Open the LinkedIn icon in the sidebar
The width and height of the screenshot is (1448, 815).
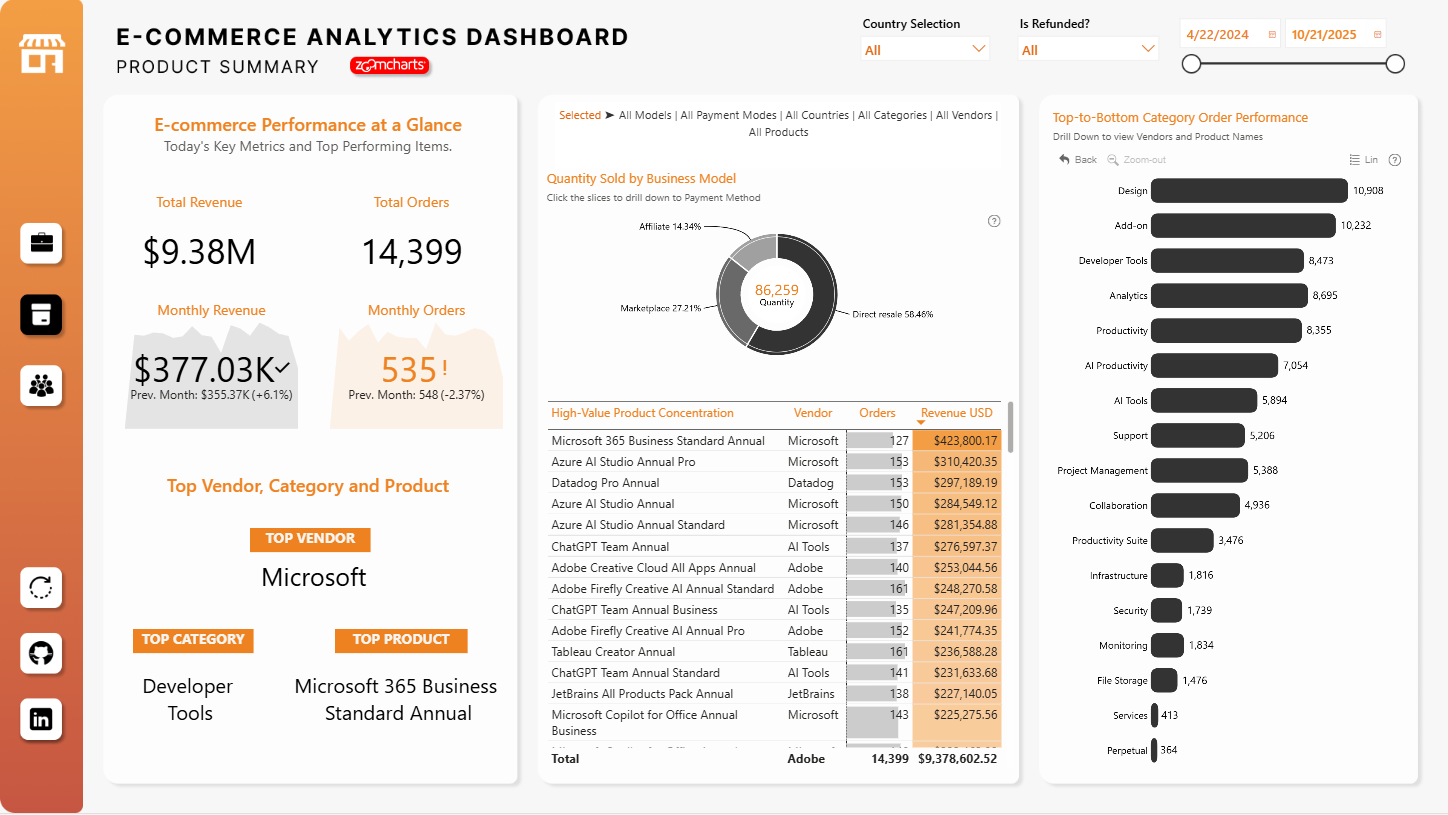tap(41, 719)
